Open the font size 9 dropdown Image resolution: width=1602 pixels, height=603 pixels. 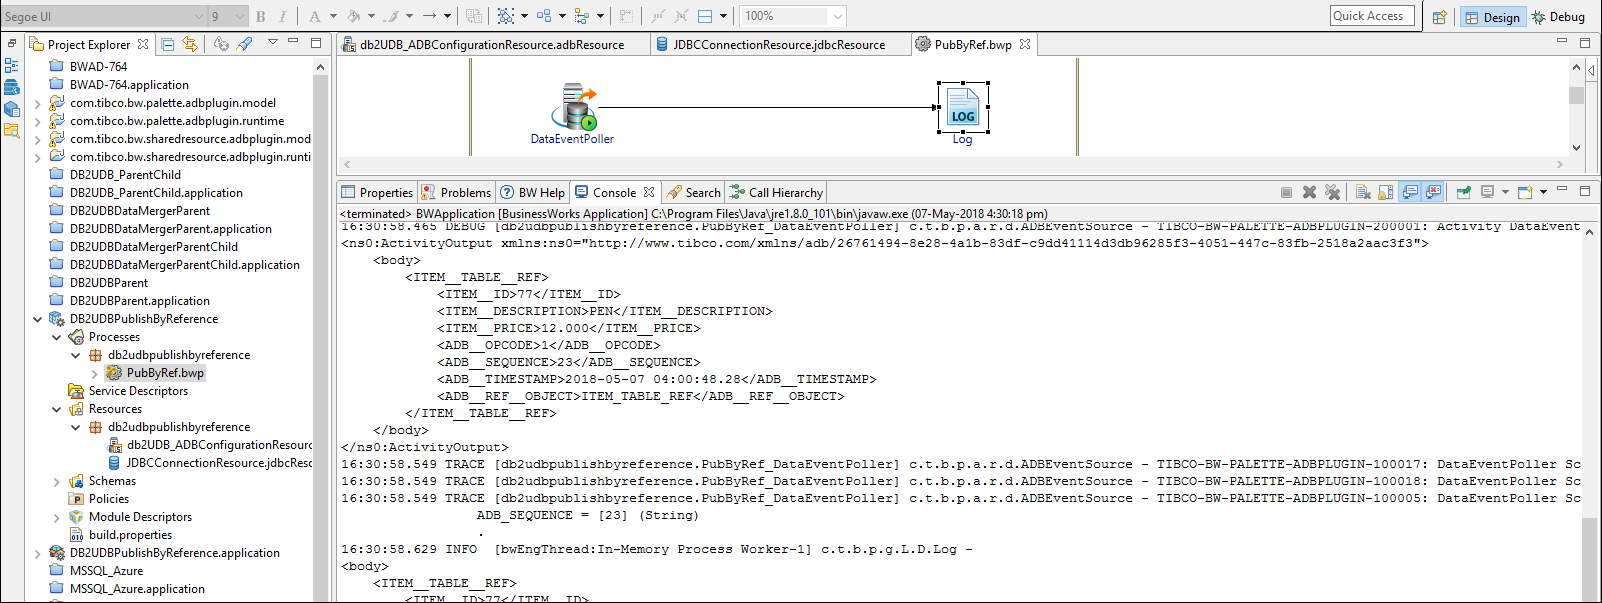click(x=239, y=16)
